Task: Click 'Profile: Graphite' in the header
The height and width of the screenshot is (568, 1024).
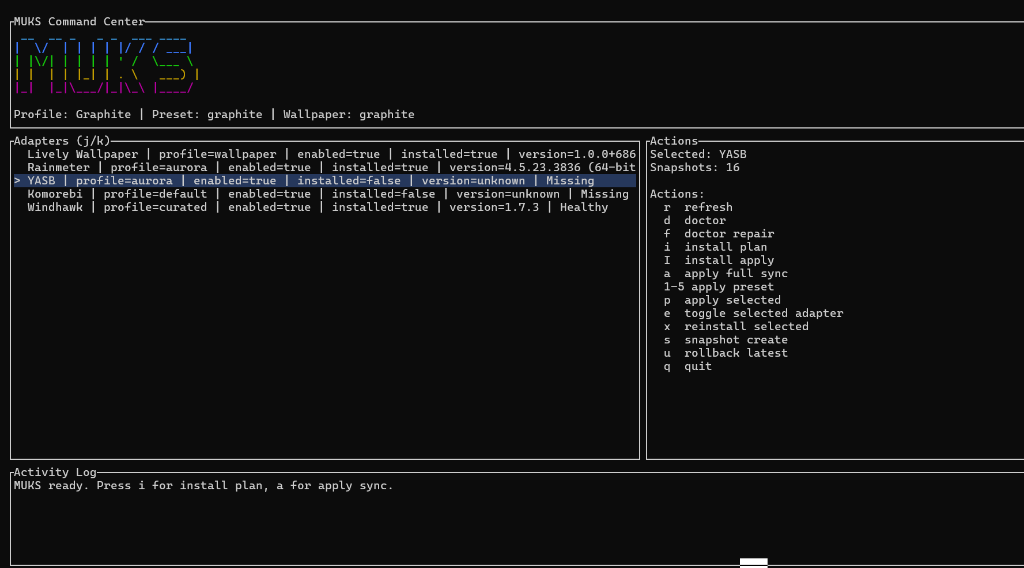Action: [72, 114]
